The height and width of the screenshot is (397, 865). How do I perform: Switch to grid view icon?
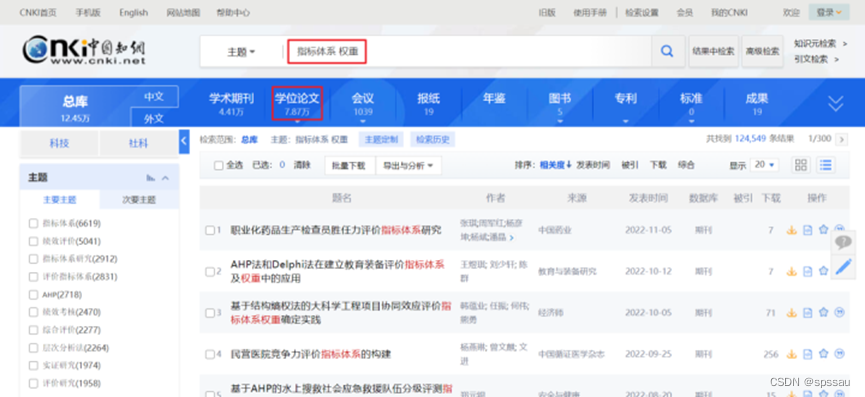pyautogui.click(x=801, y=164)
